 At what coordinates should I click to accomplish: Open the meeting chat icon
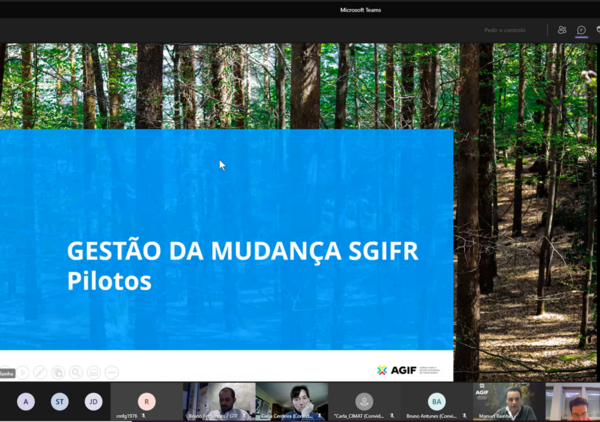click(581, 30)
